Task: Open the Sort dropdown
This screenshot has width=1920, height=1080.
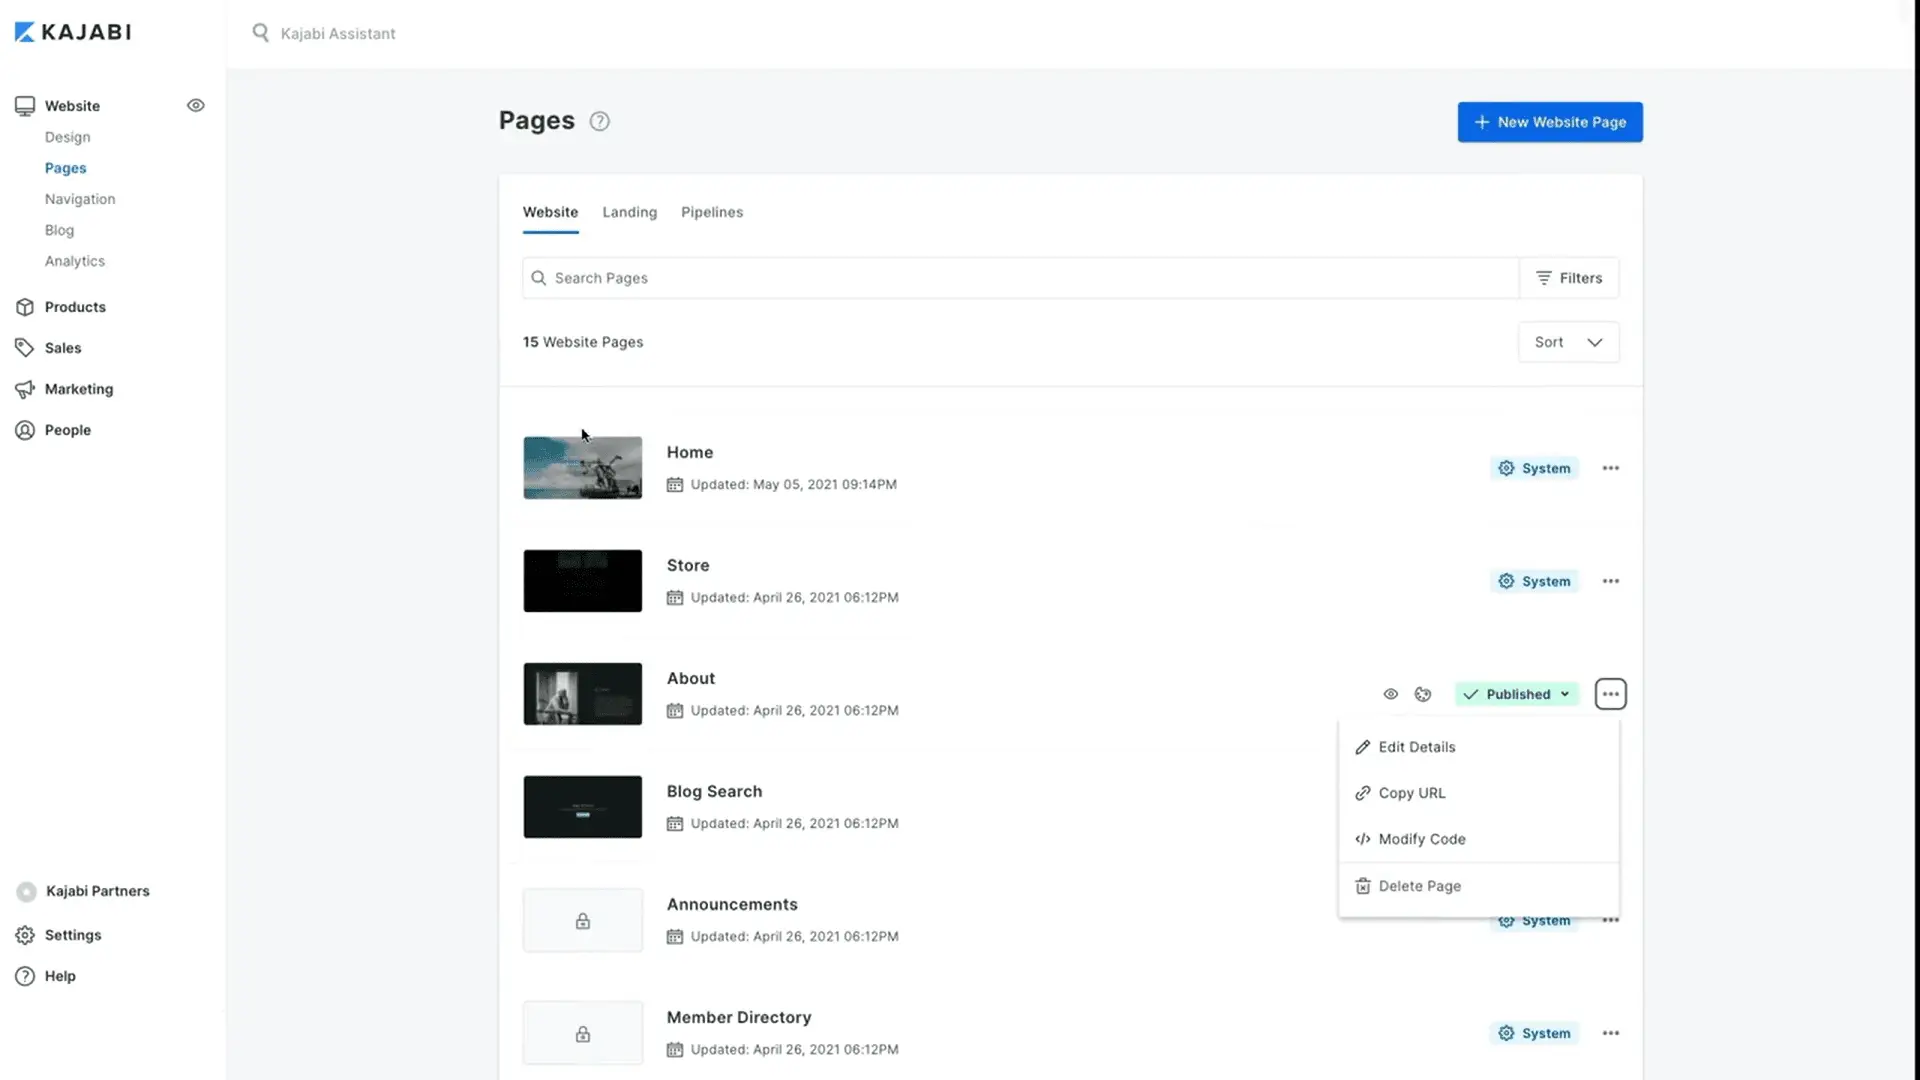Action: click(1568, 342)
